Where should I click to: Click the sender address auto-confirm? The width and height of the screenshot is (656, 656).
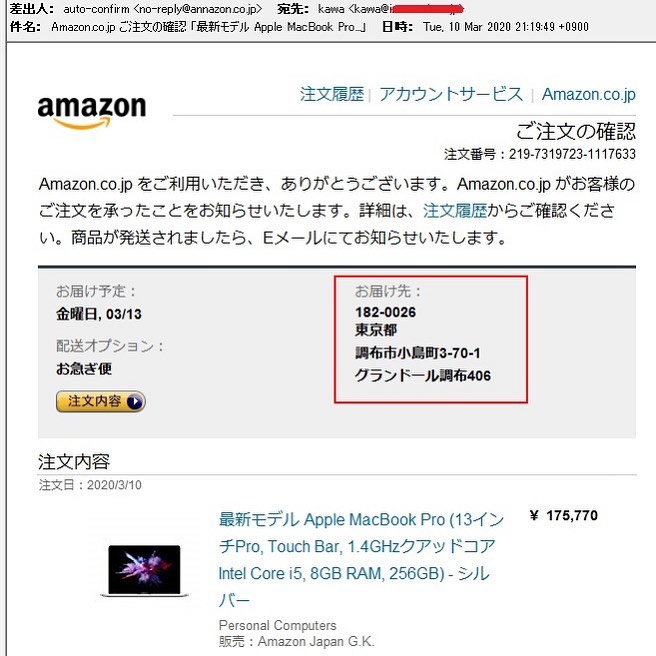pos(162,9)
